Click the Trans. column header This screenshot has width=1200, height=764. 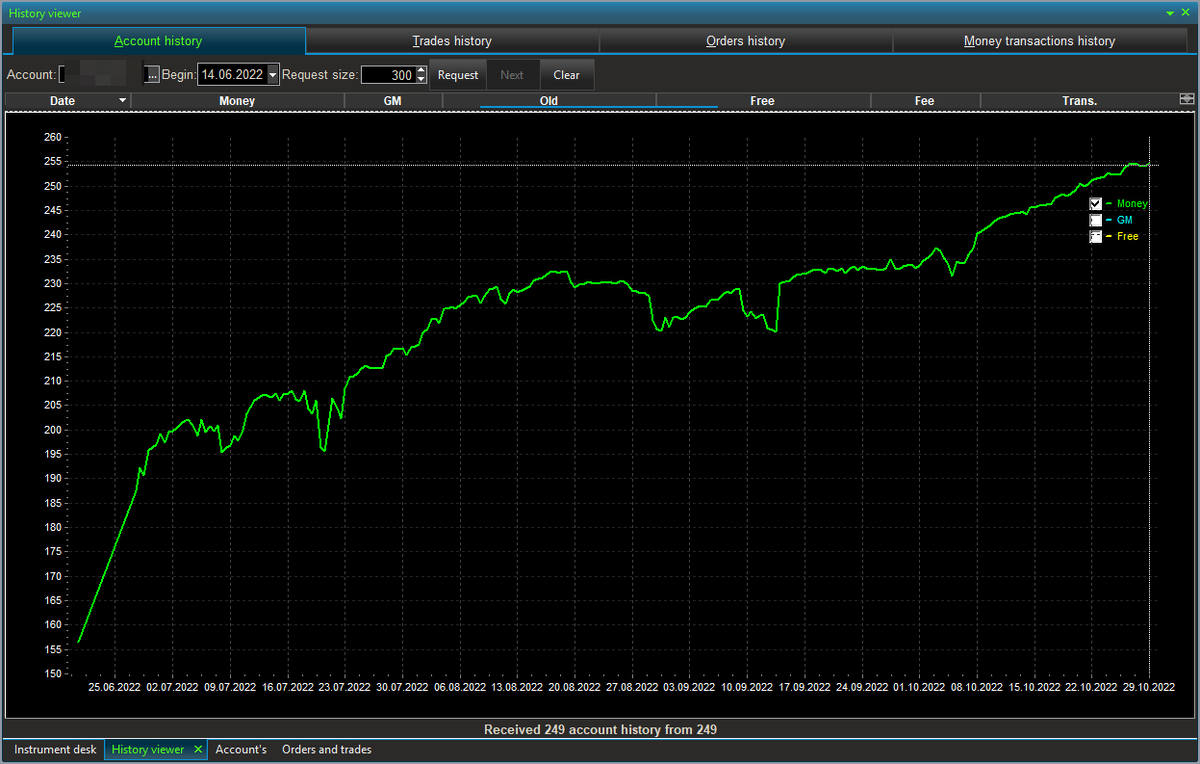[x=1080, y=100]
